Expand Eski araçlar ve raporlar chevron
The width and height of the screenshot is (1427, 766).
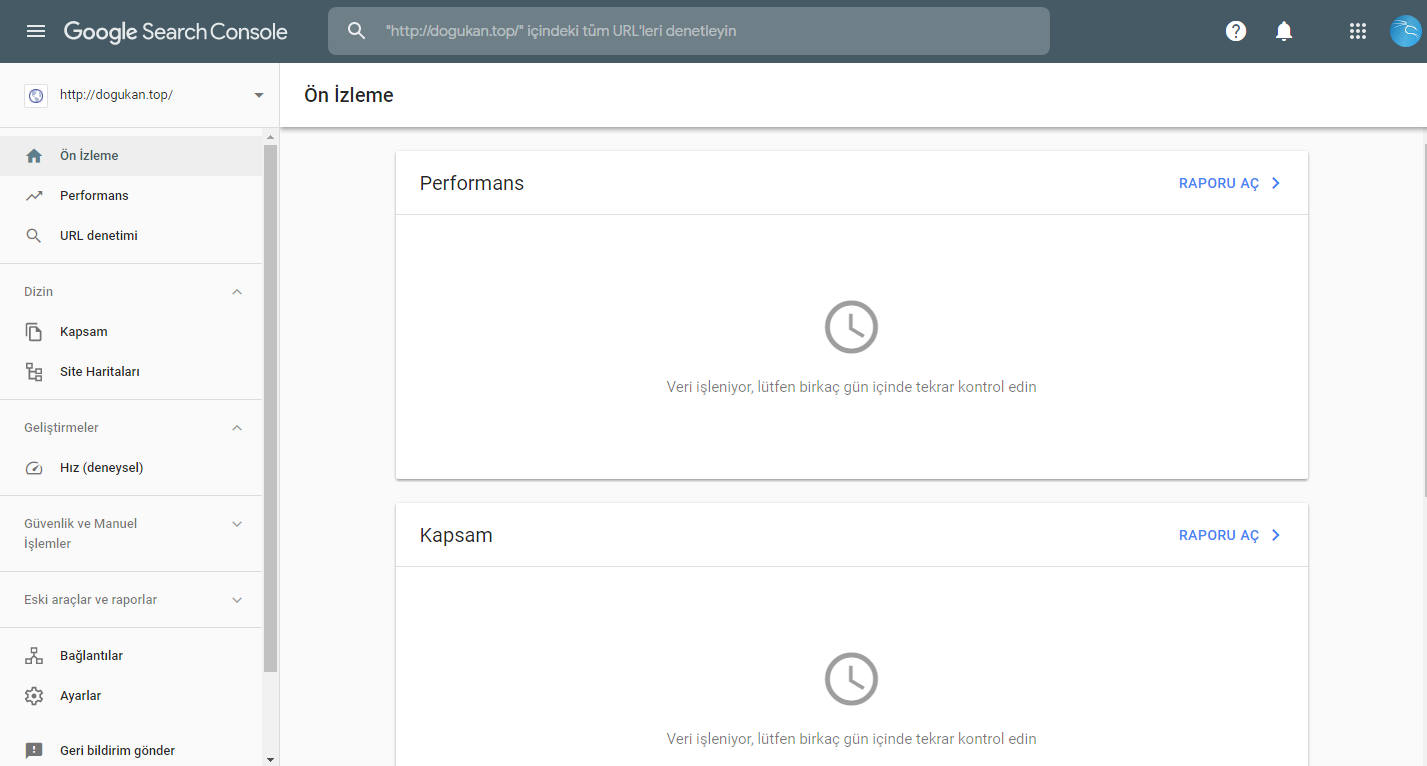click(x=237, y=600)
